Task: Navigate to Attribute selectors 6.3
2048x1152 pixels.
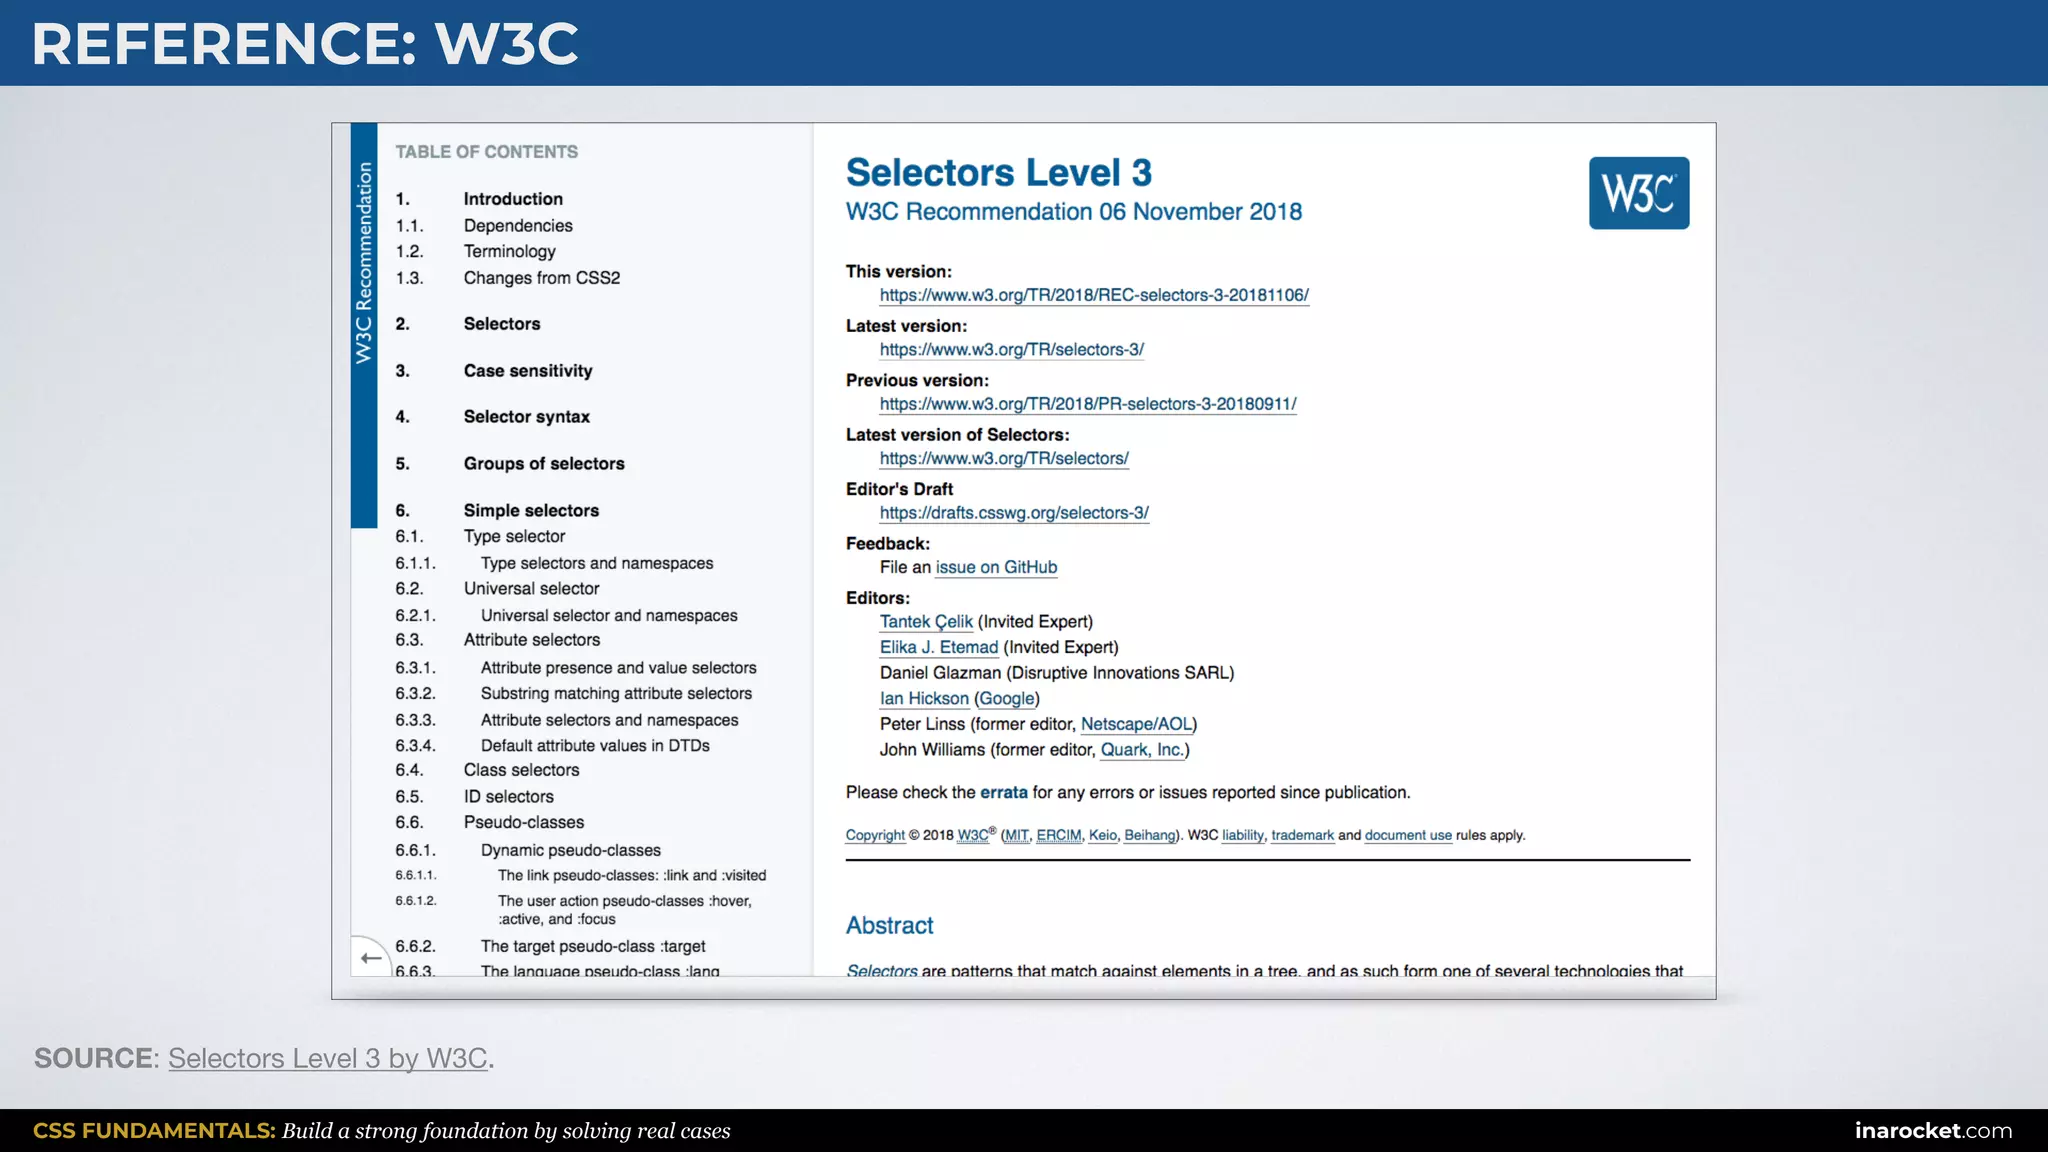Action: [531, 640]
